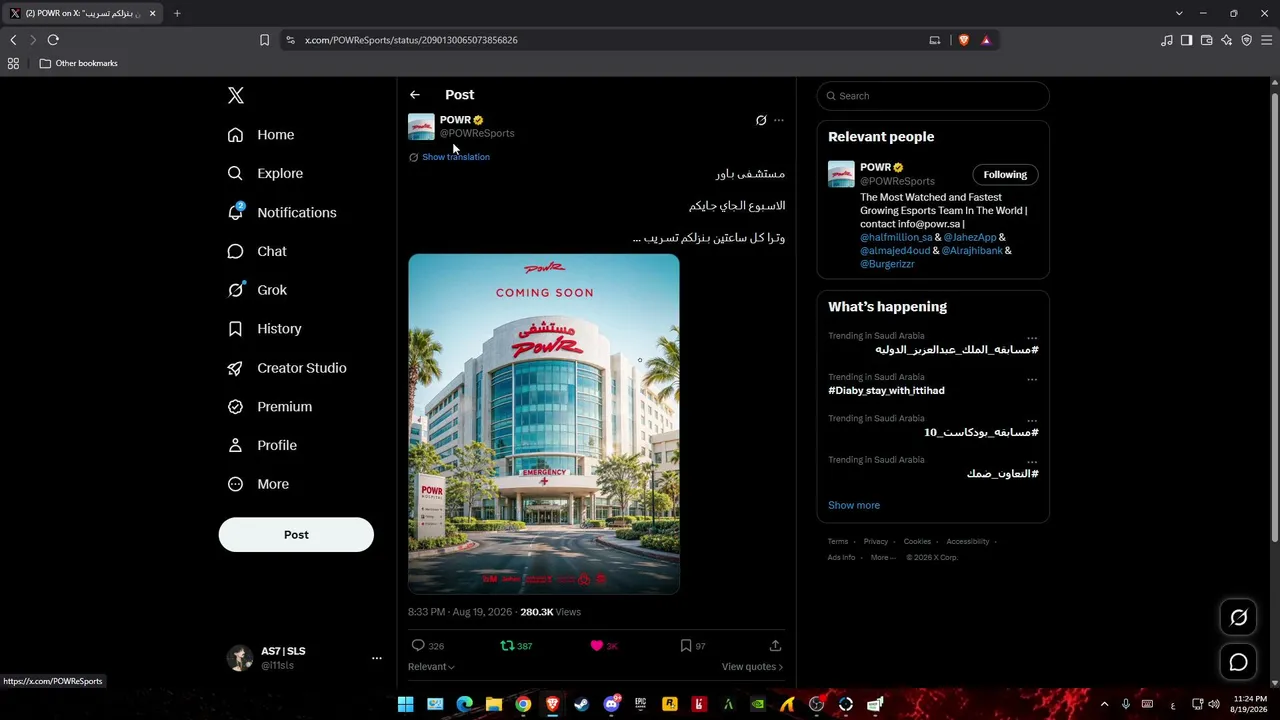
Task: Click the Search input field
Action: pos(933,96)
